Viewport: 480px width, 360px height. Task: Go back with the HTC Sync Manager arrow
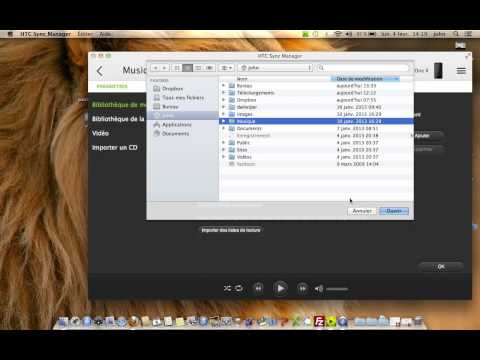(x=100, y=71)
